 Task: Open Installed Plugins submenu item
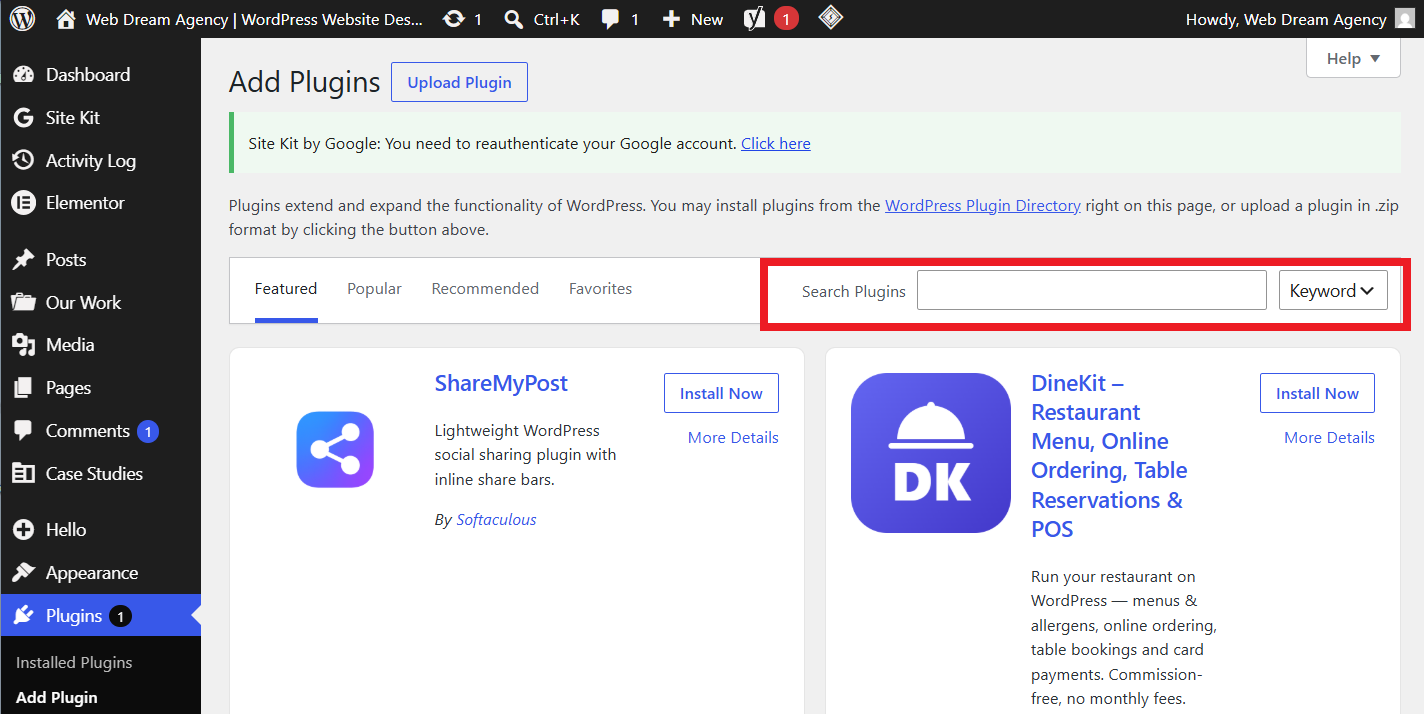[x=74, y=662]
